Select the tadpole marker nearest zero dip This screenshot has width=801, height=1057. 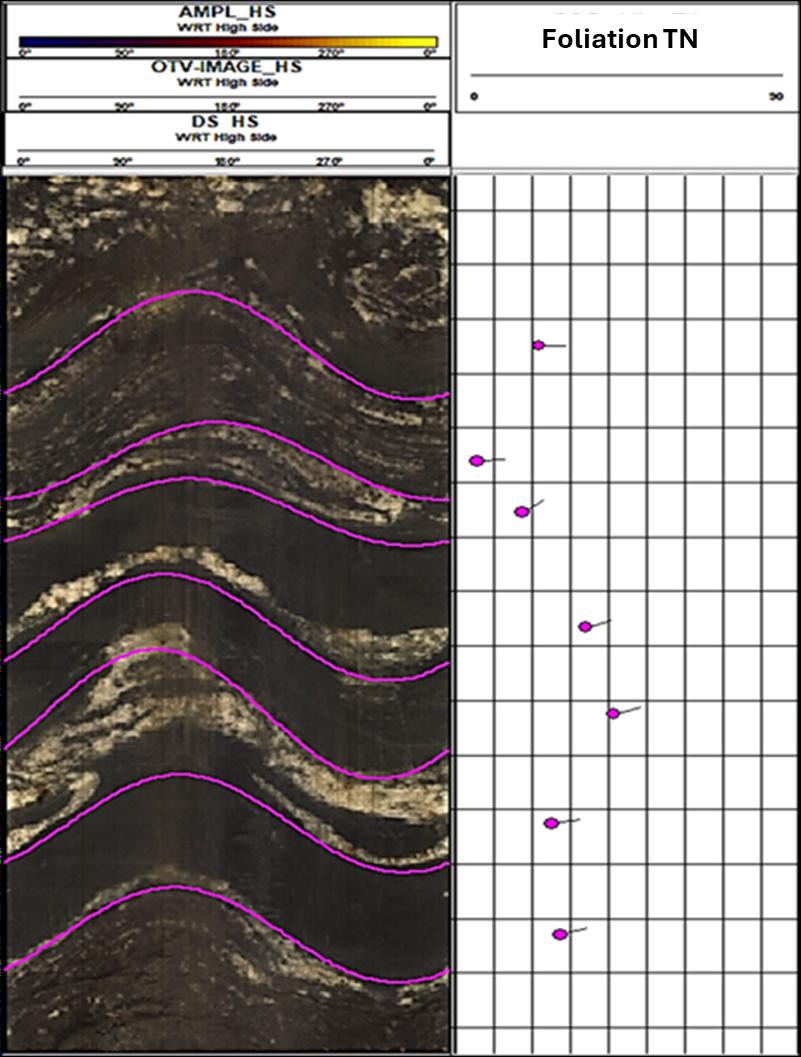click(x=477, y=460)
